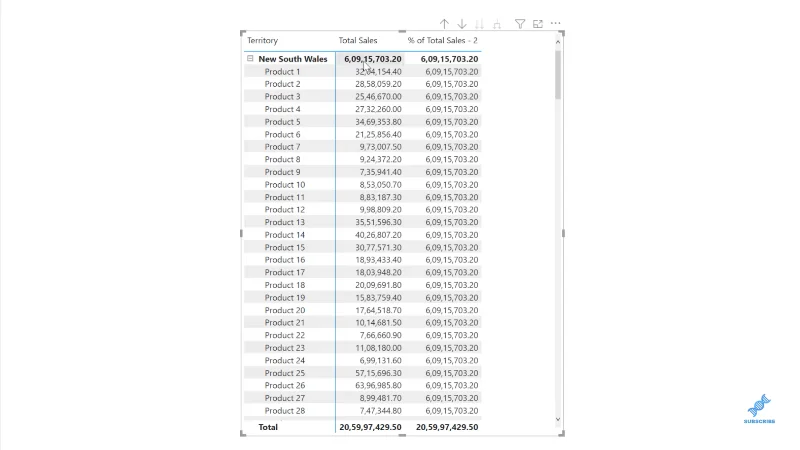Viewport: 800px width, 450px height.
Task: Click Product 5 sales value 34,69,353.80
Action: click(x=378, y=121)
